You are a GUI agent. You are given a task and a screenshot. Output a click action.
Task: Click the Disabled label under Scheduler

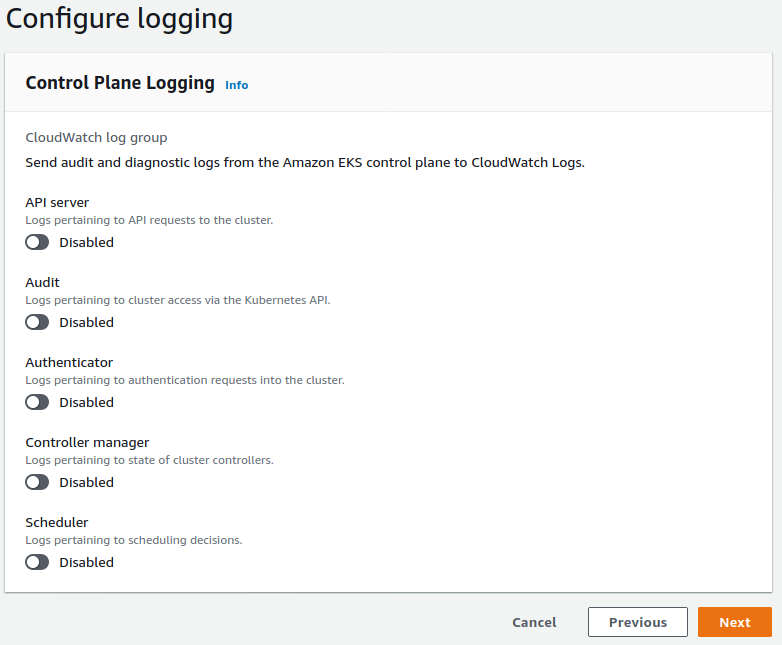tap(86, 562)
